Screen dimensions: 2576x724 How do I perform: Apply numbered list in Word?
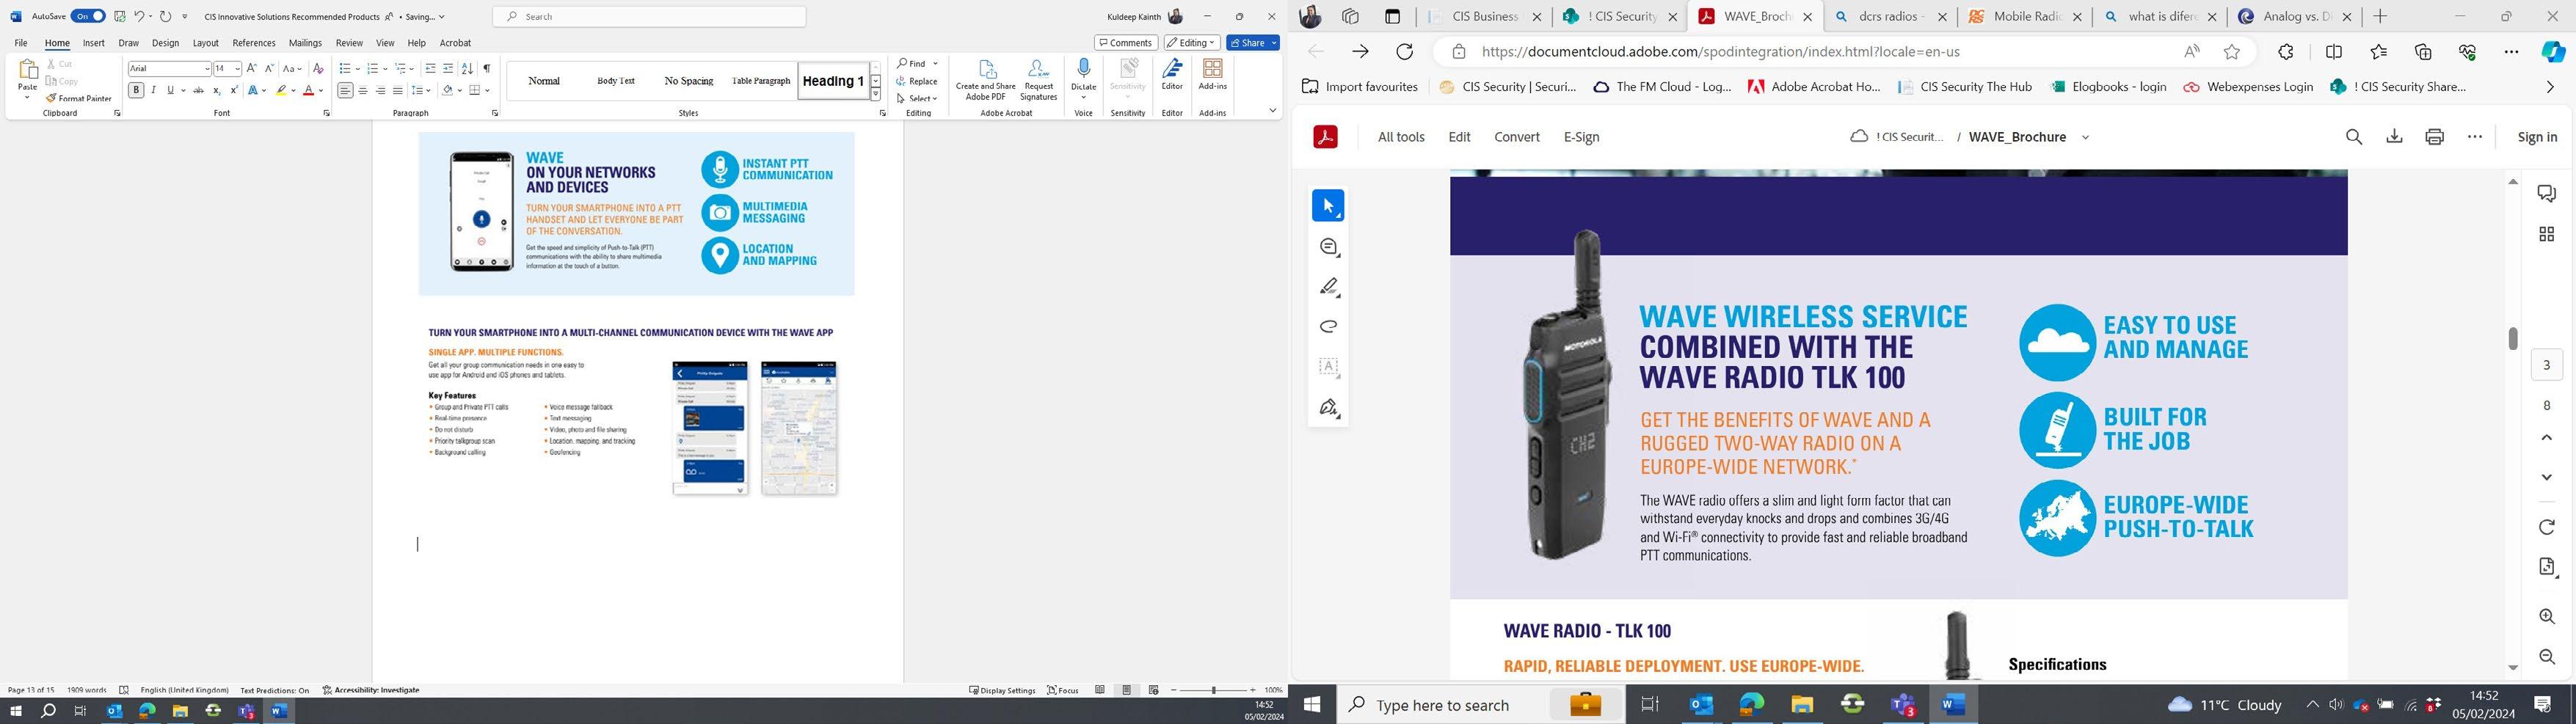coord(372,68)
